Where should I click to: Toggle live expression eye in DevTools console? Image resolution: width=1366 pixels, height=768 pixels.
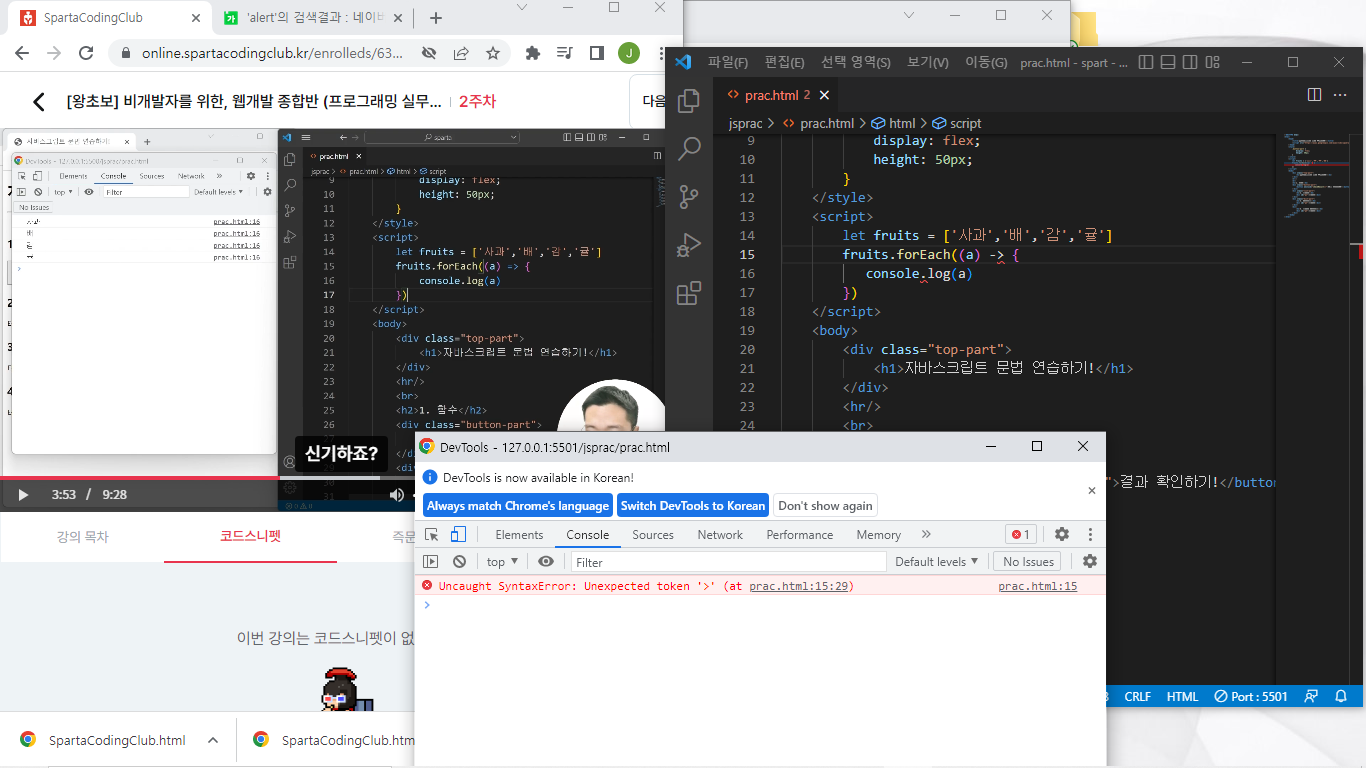(x=545, y=562)
